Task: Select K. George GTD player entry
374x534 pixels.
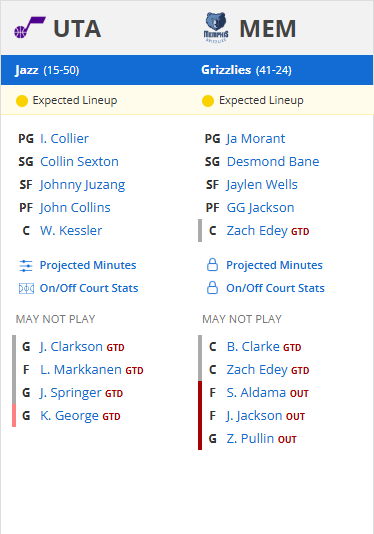Action: click(80, 416)
